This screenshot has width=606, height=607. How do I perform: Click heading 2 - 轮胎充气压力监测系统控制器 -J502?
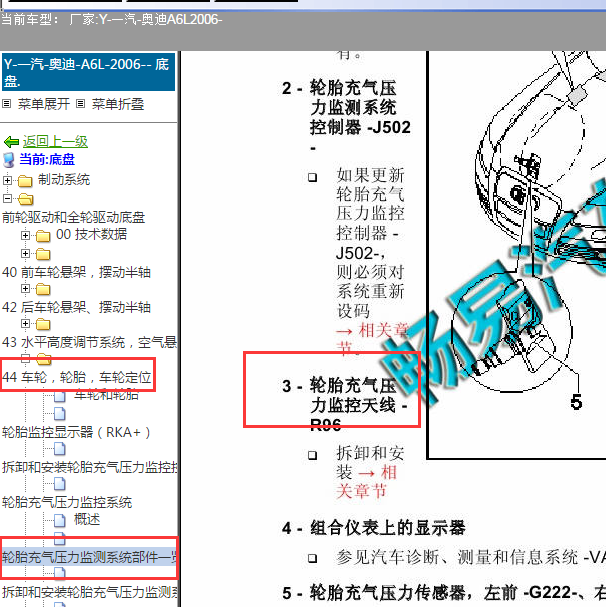pos(347,117)
